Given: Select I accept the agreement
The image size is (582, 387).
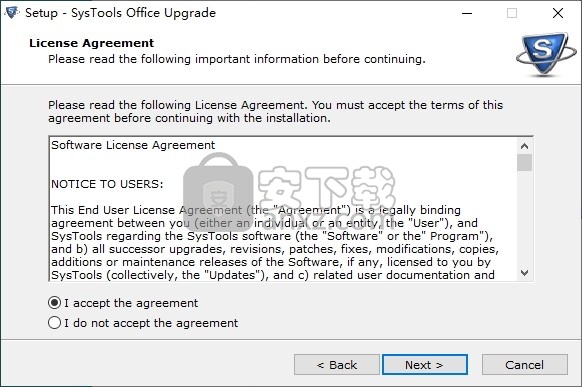Looking at the screenshot, I should pos(55,303).
